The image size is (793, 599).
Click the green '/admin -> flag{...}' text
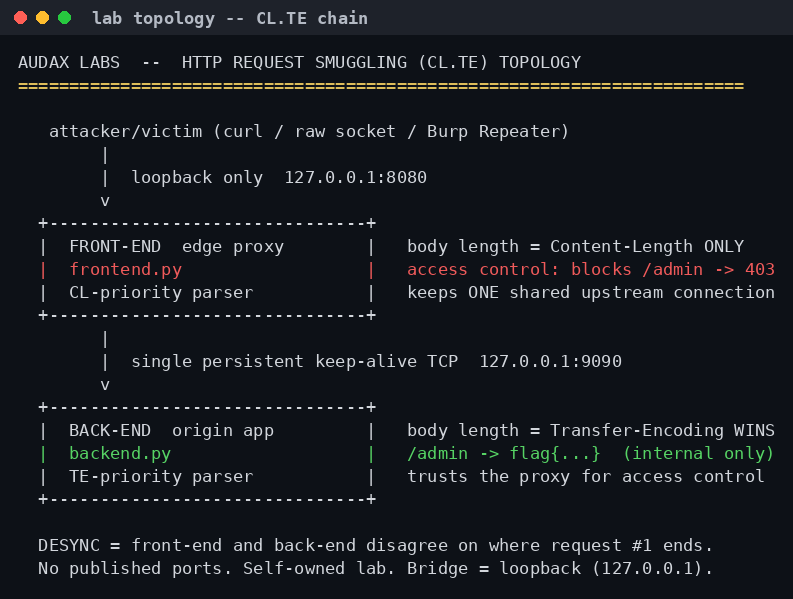(504, 453)
